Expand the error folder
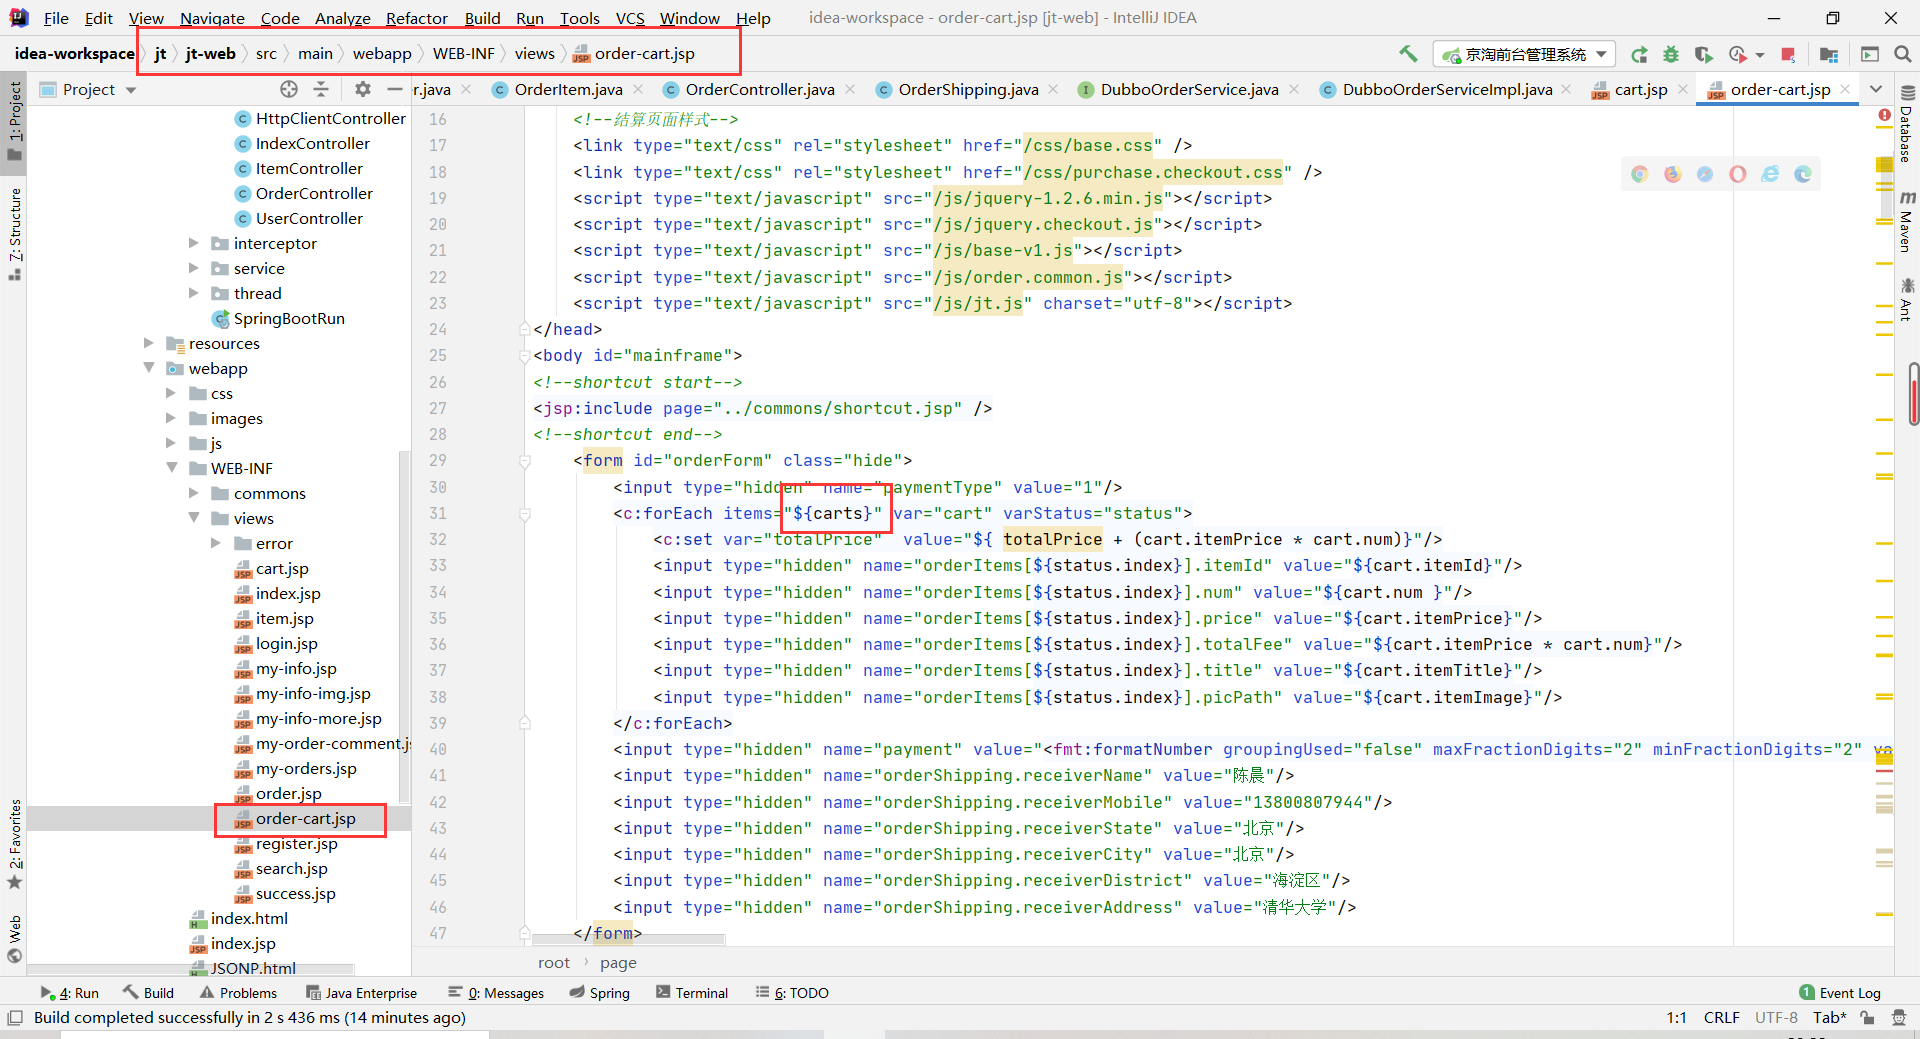The width and height of the screenshot is (1920, 1039). pos(216,543)
